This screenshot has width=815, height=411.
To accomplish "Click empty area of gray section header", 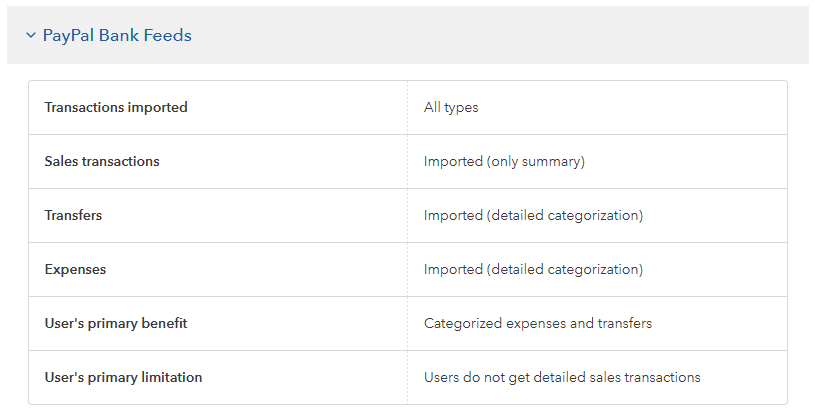I will [x=500, y=36].
